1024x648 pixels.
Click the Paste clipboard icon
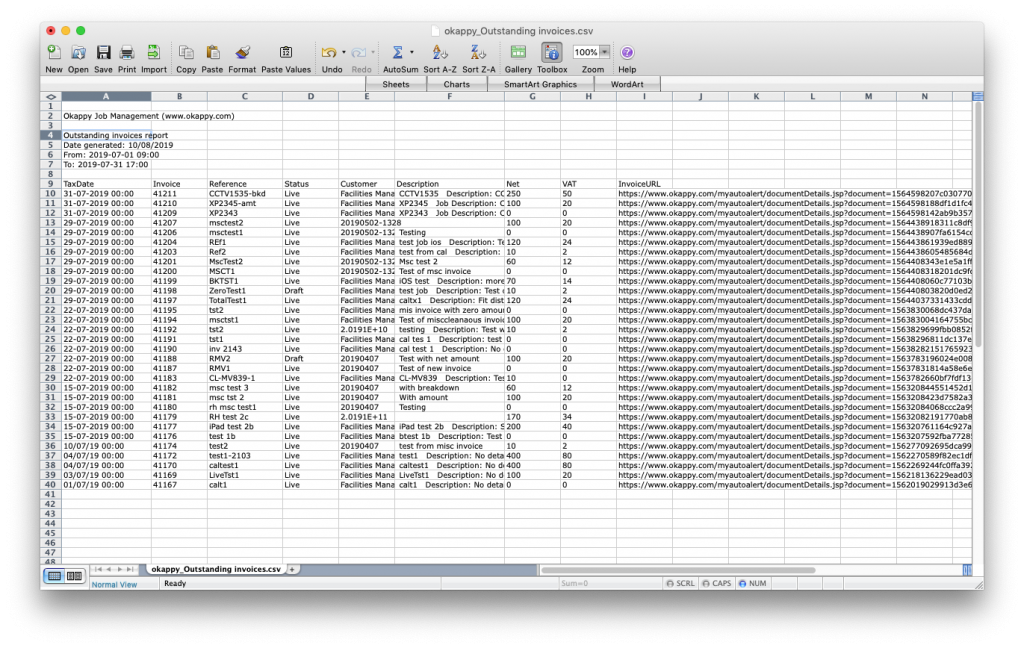coord(212,53)
